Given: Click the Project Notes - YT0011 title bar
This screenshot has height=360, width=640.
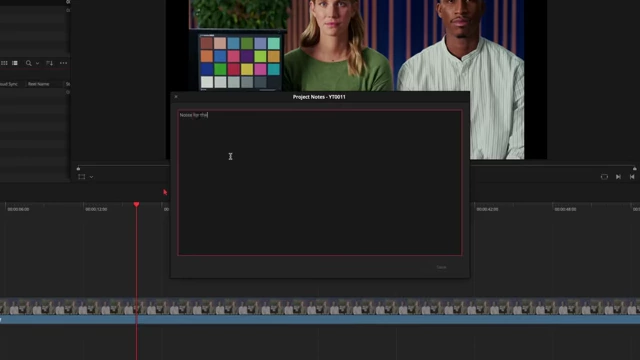Looking at the screenshot, I should tap(319, 97).
